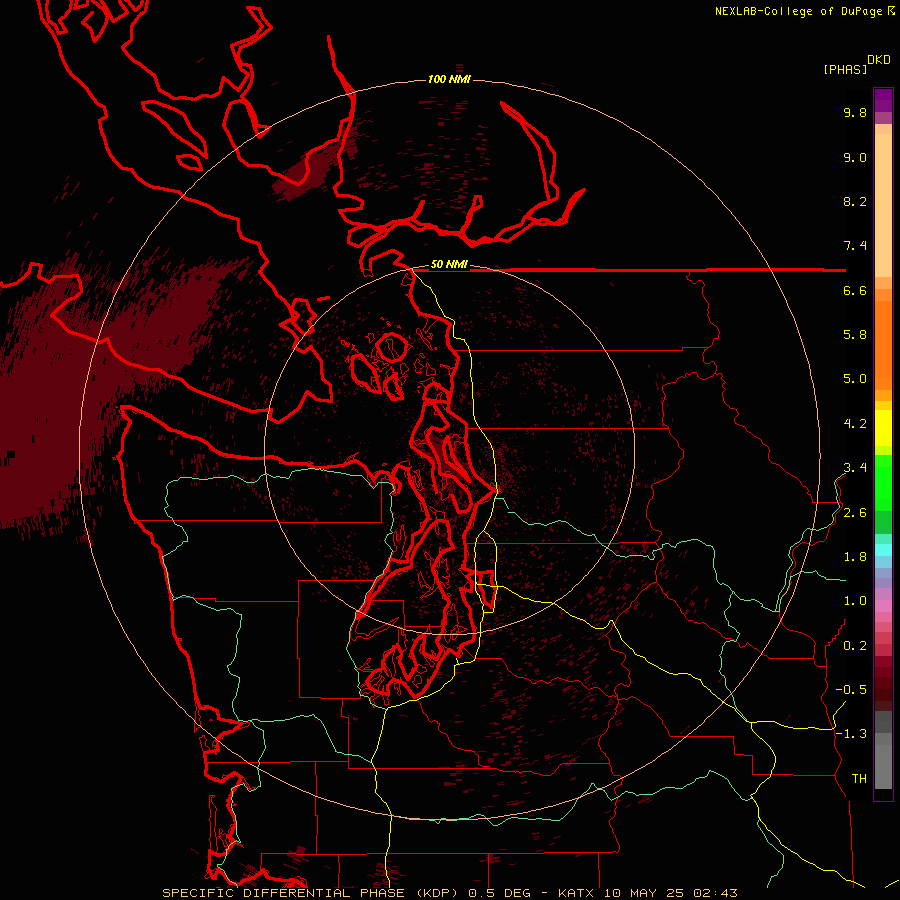
Task: Select the 9.0 scale value
Action: tap(855, 157)
